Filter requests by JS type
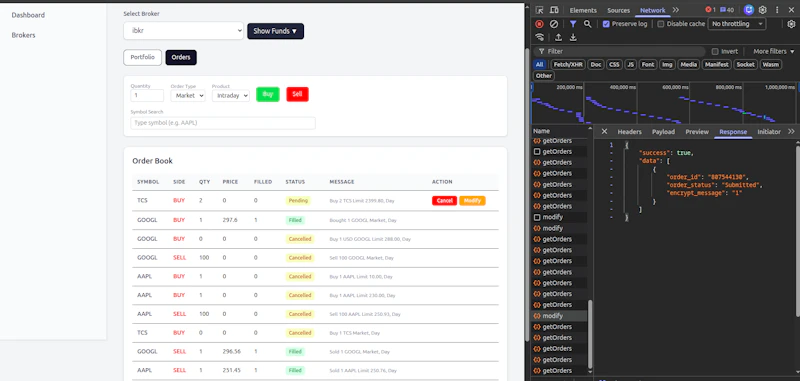This screenshot has width=800, height=381. coord(631,65)
